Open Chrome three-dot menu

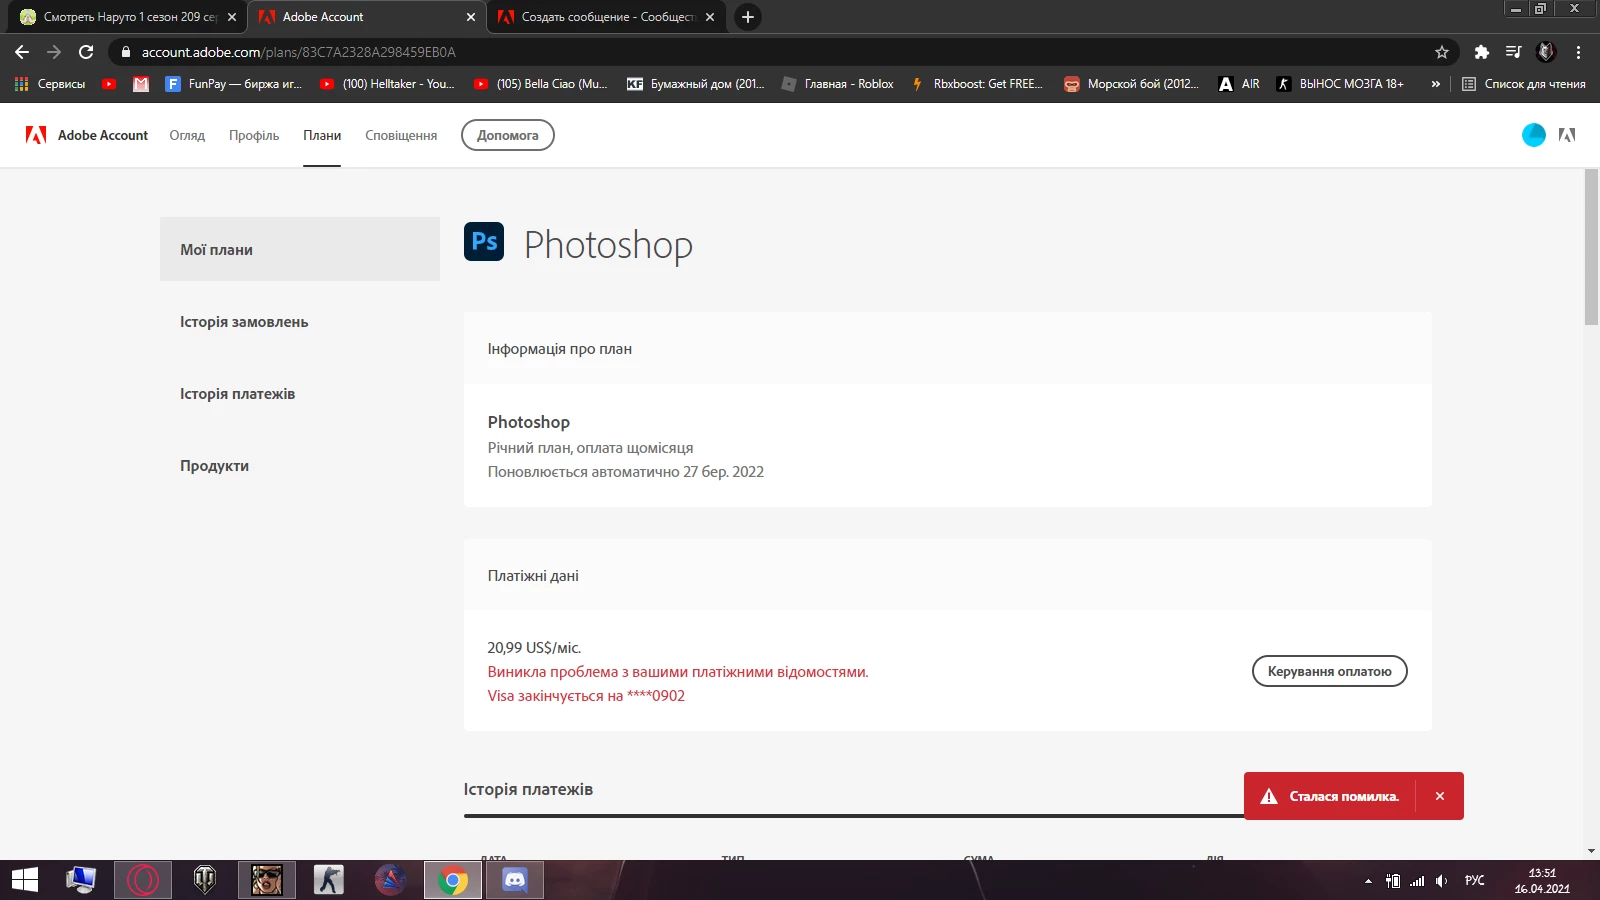click(1578, 52)
